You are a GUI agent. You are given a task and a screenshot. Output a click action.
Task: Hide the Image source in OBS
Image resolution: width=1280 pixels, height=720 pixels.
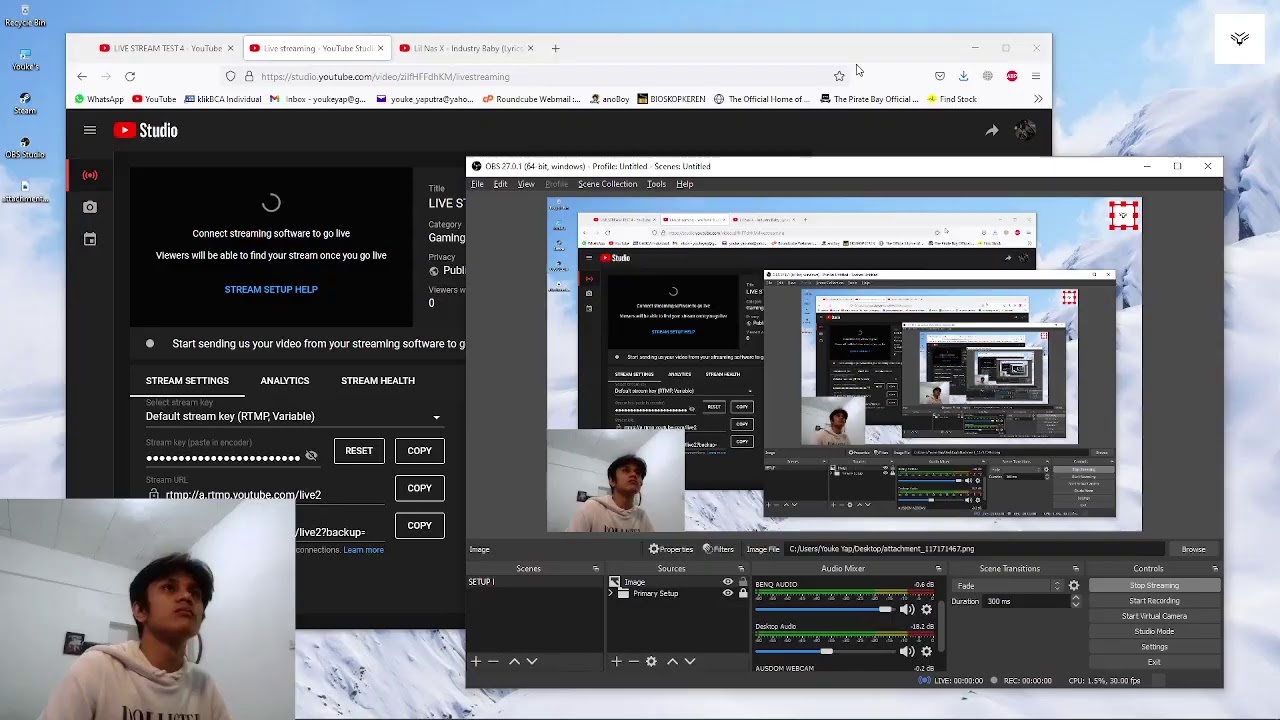727,582
